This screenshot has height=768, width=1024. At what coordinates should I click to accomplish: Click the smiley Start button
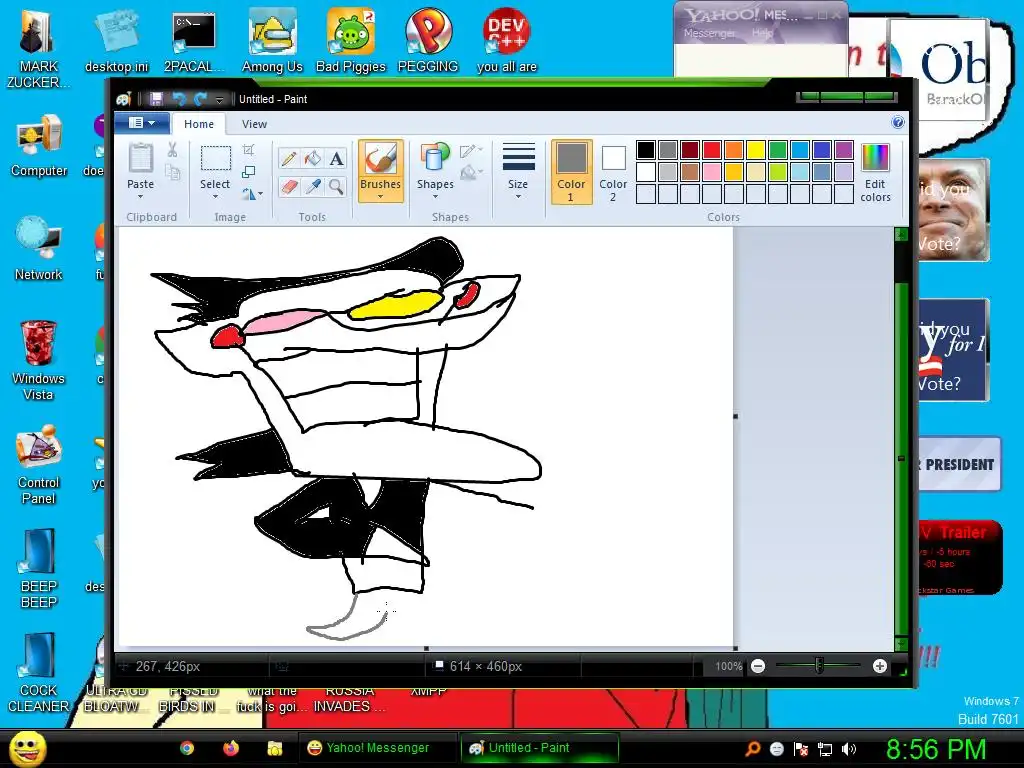(28, 748)
